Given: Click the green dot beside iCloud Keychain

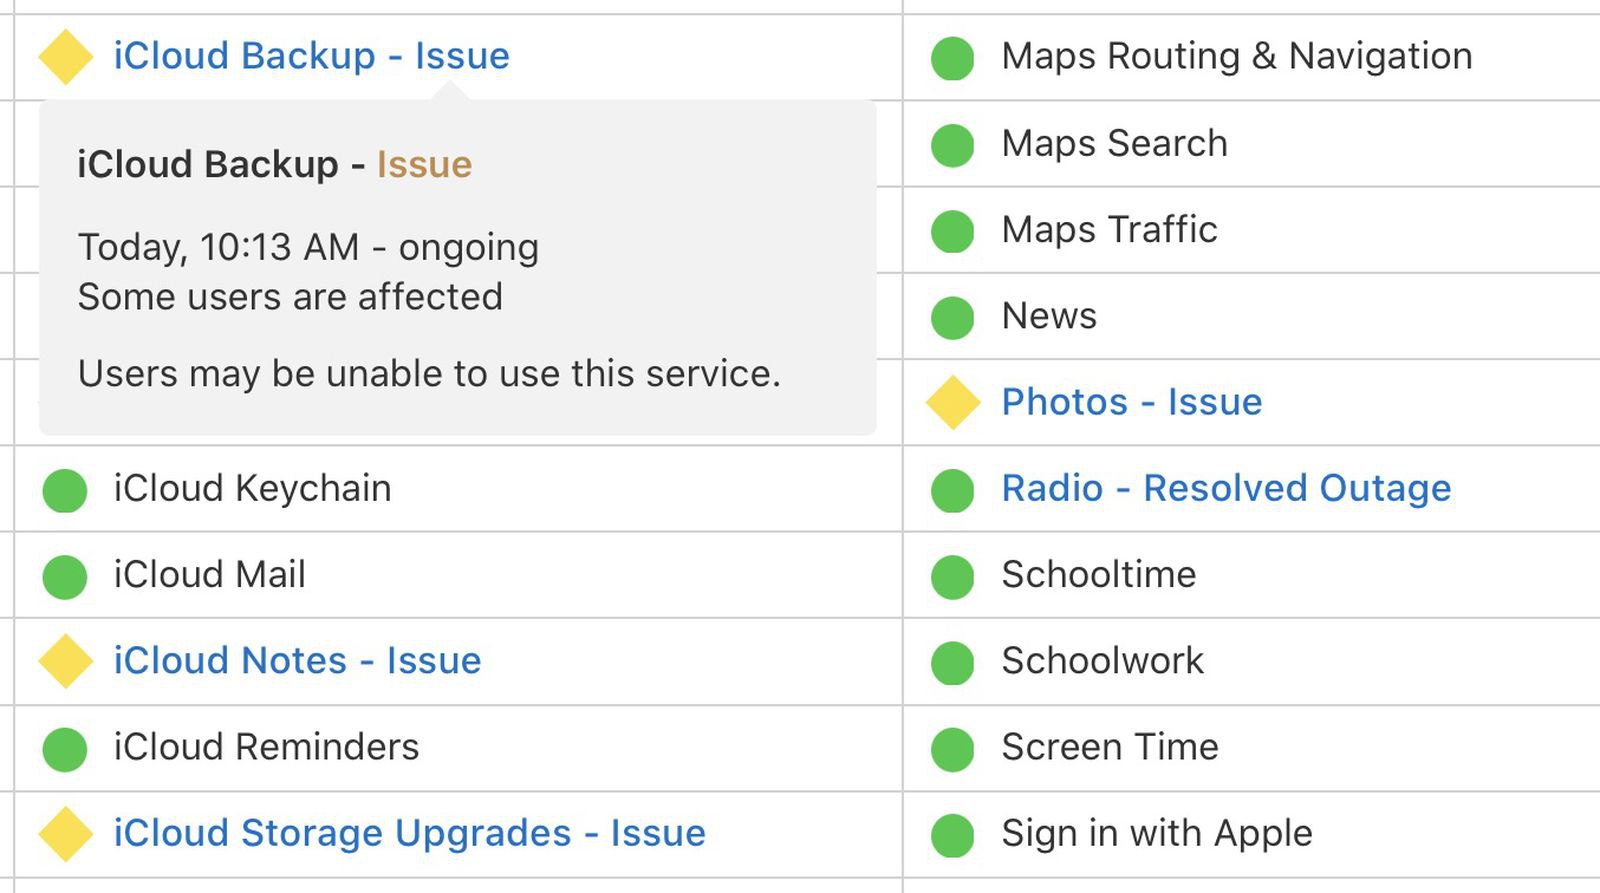Looking at the screenshot, I should 65,490.
